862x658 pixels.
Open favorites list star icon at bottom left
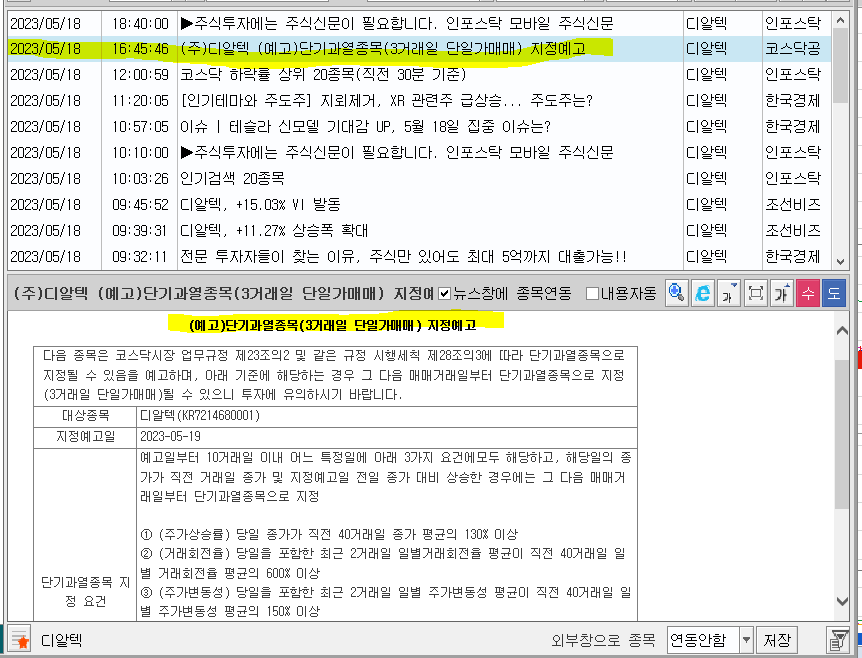point(20,639)
